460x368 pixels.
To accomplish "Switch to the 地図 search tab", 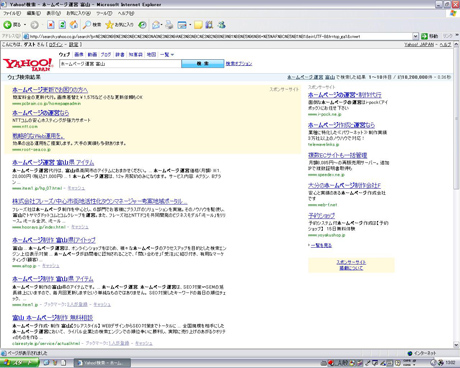I will tap(151, 54).
